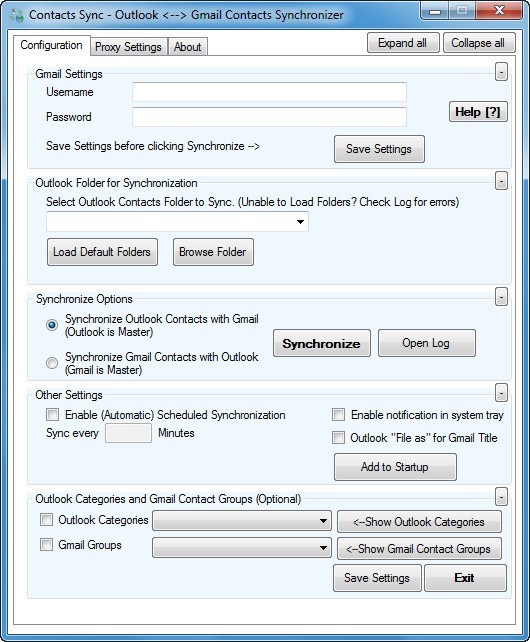Focus the Gmail Password field
530x642 pixels.
pos(269,117)
